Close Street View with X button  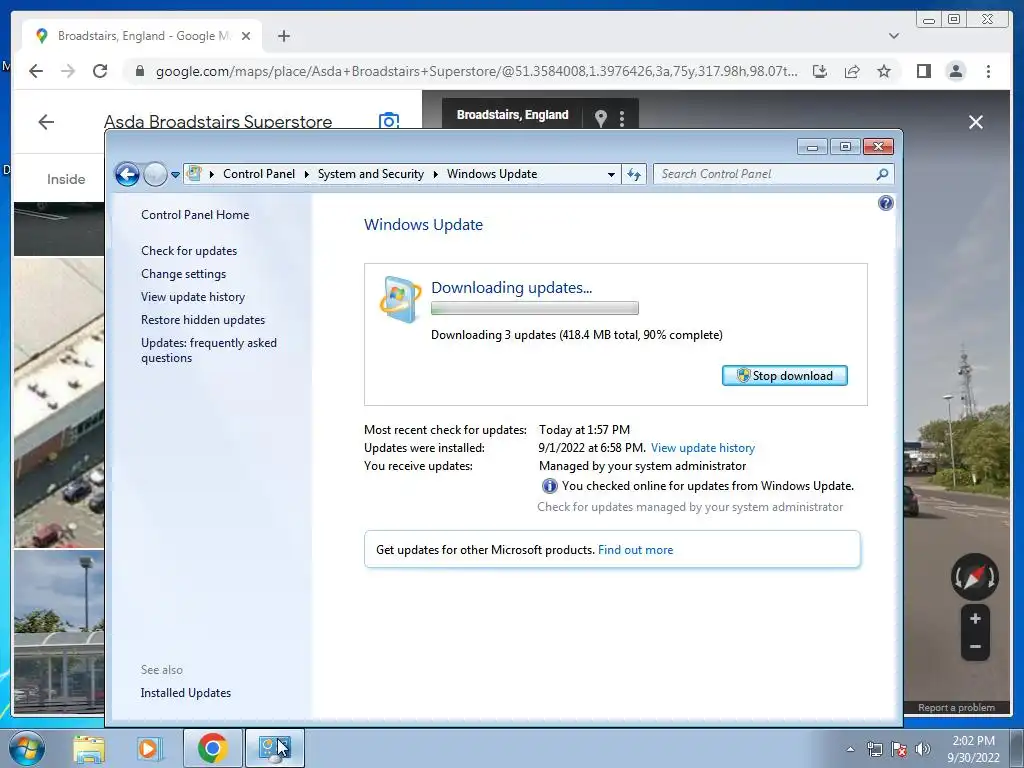pyautogui.click(x=976, y=122)
